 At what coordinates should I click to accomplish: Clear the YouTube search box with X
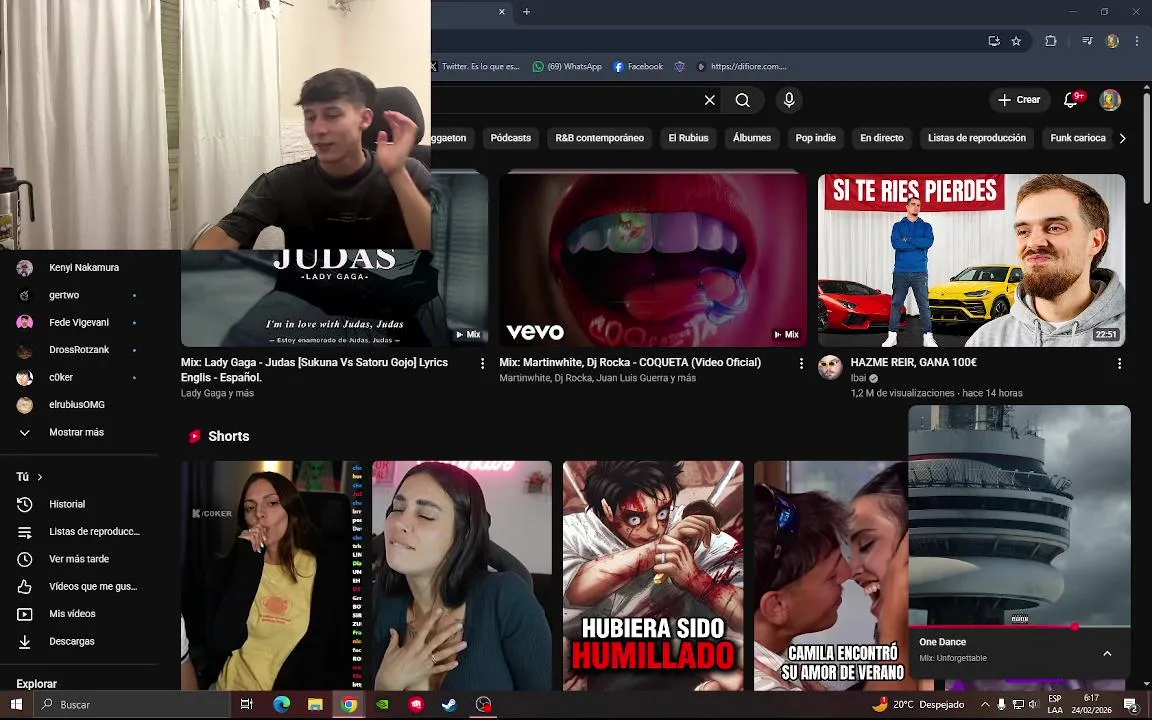pyautogui.click(x=710, y=100)
